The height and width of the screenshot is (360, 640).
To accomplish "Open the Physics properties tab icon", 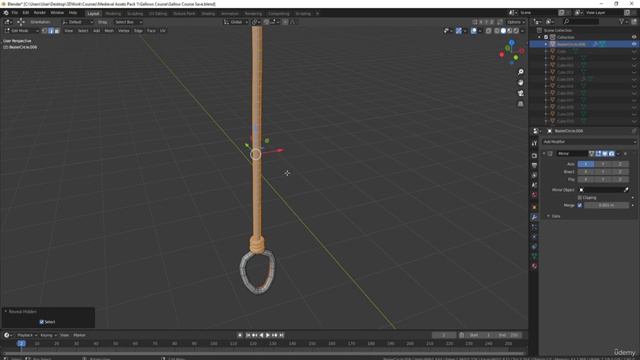I will click(x=534, y=237).
